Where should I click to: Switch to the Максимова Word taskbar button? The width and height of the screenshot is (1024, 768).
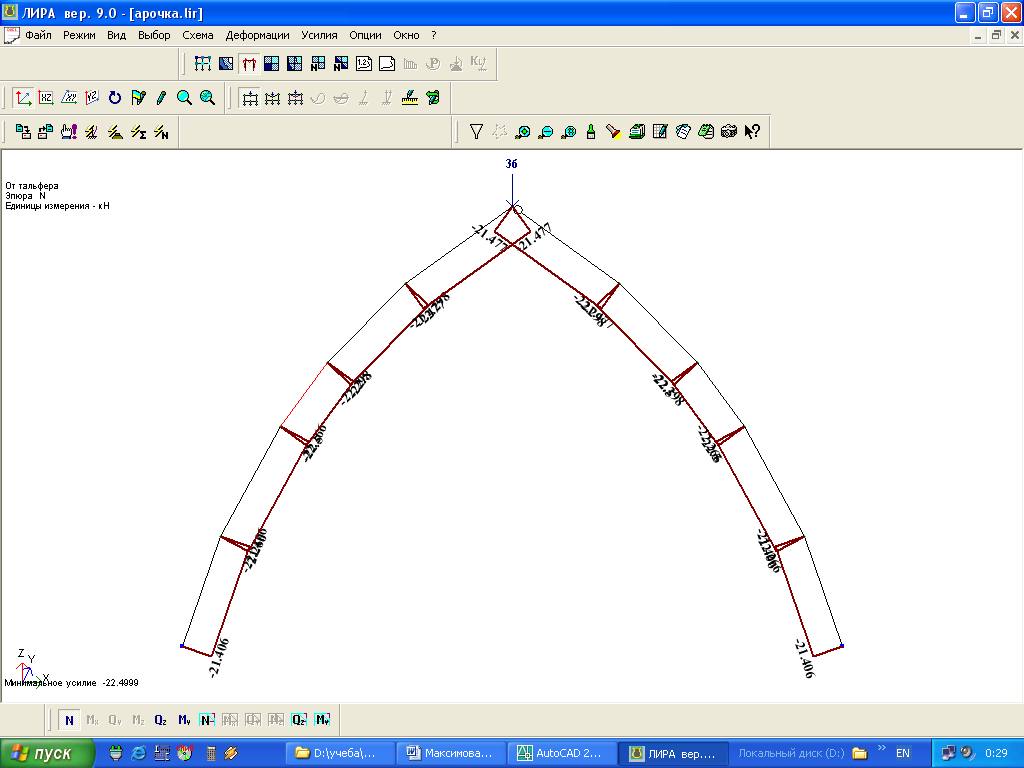[451, 754]
